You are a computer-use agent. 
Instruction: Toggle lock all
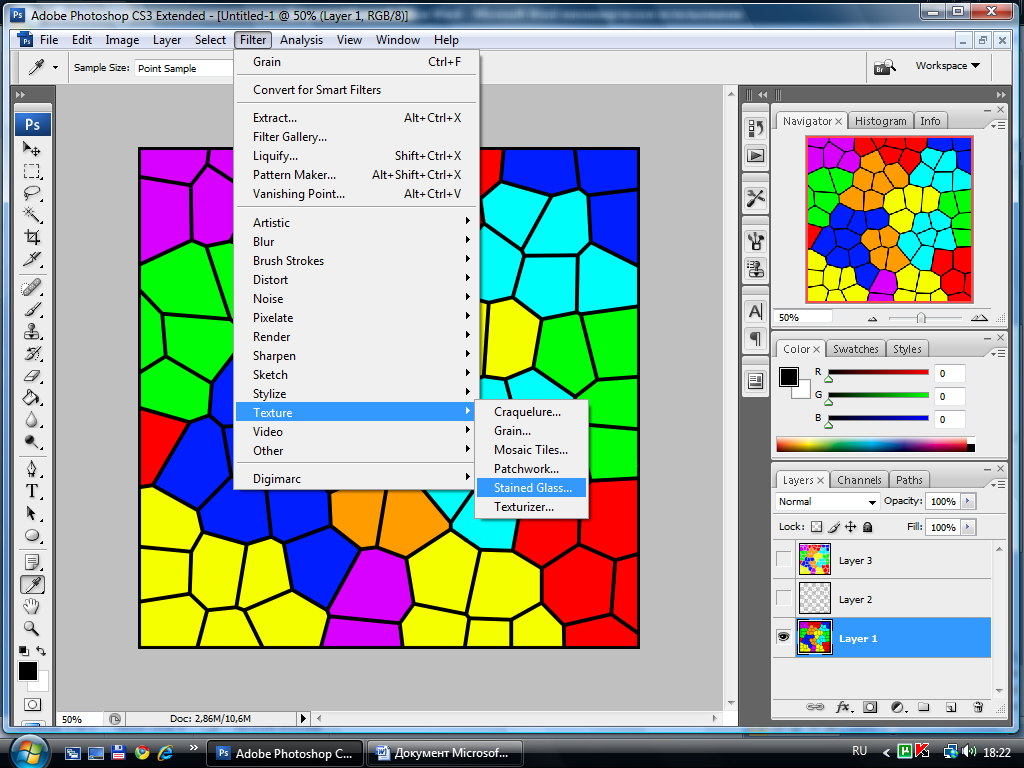click(867, 526)
